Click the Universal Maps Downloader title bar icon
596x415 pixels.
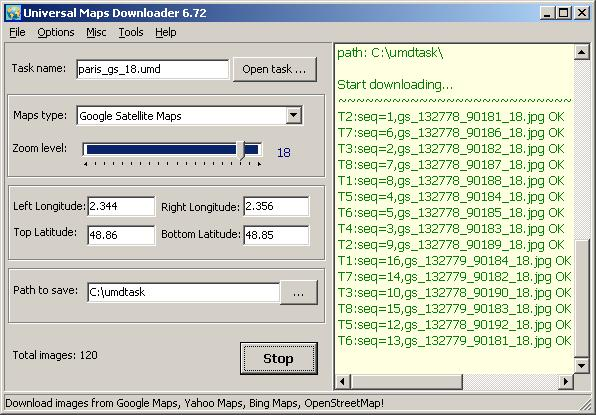point(13,13)
